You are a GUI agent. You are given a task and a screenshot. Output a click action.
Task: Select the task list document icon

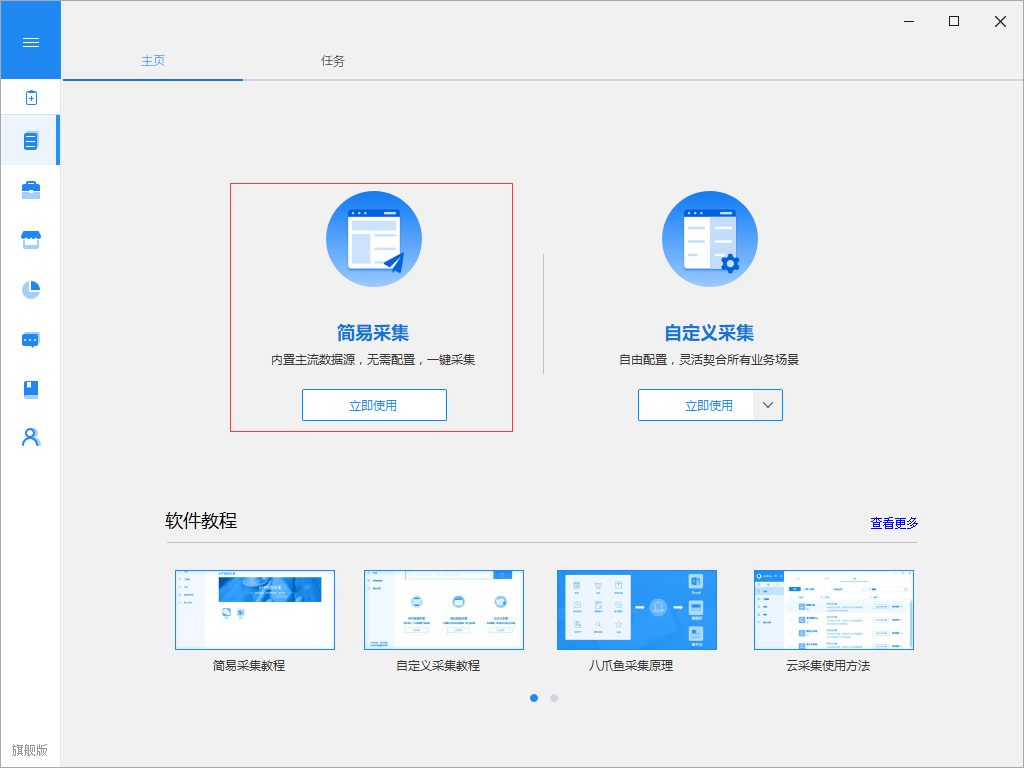click(31, 140)
